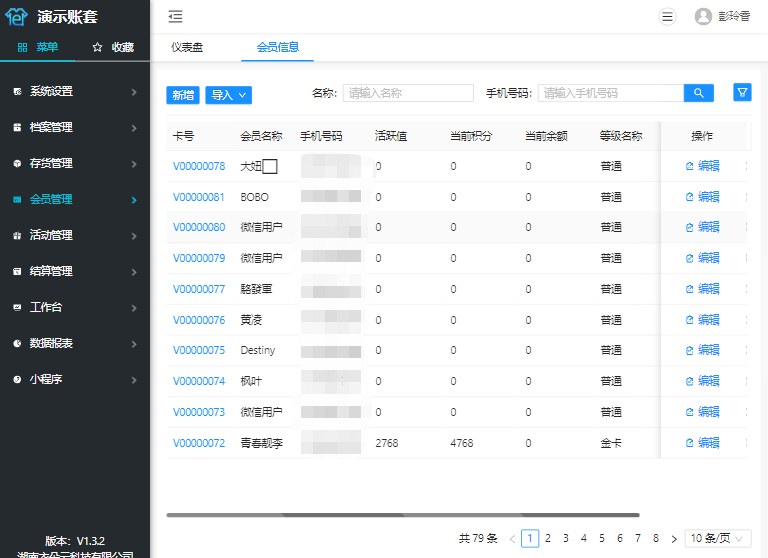This screenshot has width=768, height=558.
Task: Switch to the 仪表盘 tab
Action: (187, 47)
